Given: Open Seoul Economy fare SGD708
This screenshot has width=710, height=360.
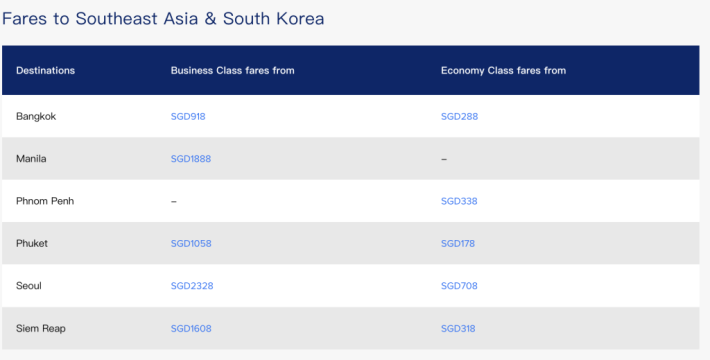Looking at the screenshot, I should 459,286.
